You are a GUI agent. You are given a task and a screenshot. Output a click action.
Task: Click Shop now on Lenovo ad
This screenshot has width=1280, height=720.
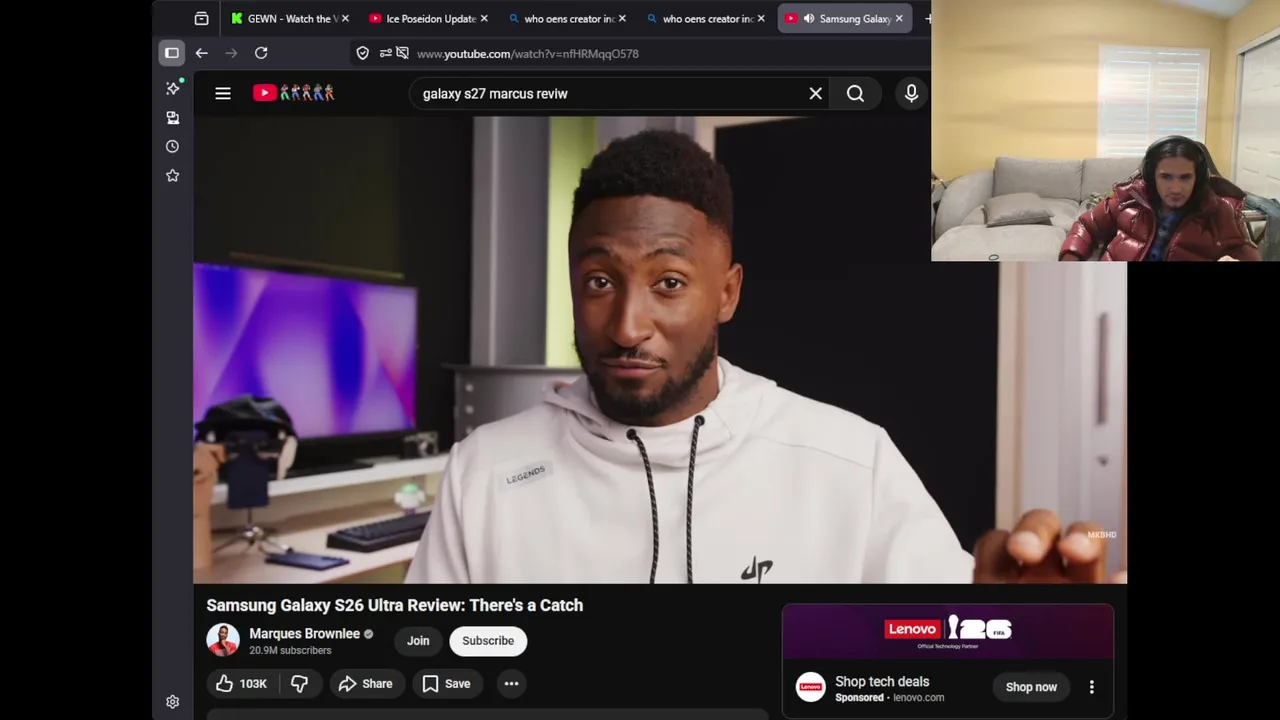click(x=1031, y=687)
